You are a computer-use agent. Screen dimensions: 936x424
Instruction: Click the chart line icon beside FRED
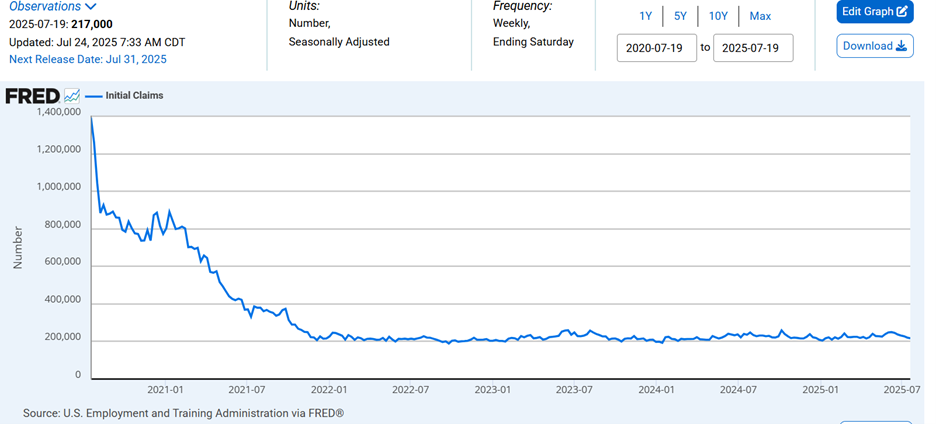(72, 96)
